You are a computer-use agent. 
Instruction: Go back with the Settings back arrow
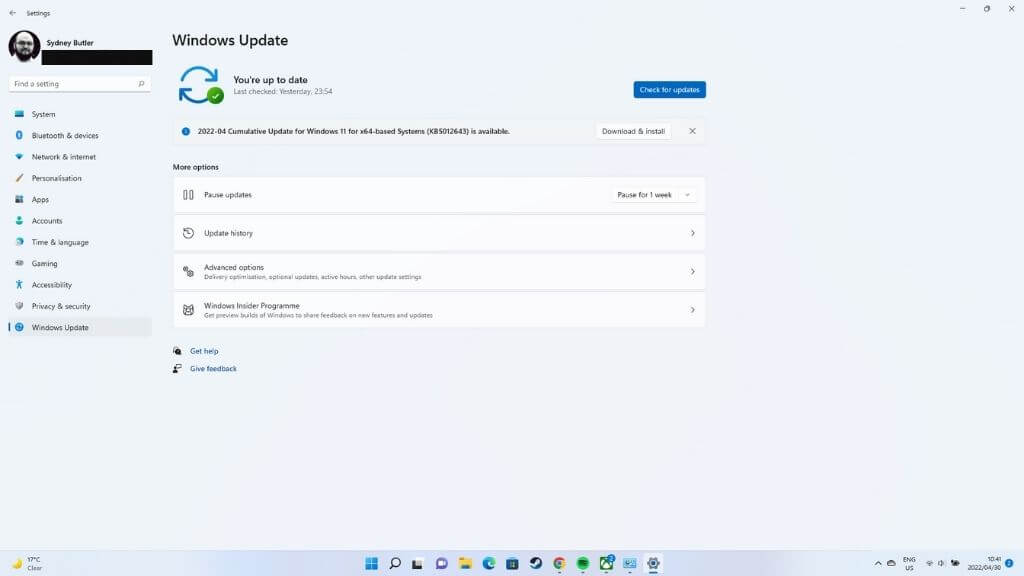point(12,13)
